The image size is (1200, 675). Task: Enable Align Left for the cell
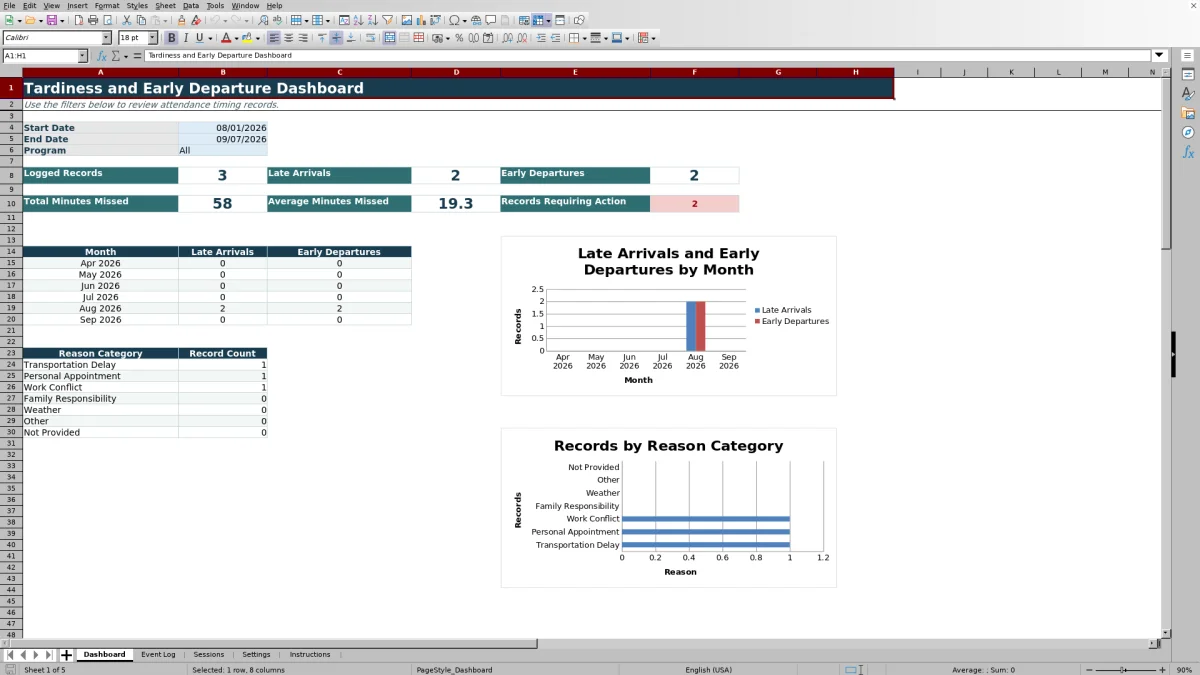tap(274, 38)
